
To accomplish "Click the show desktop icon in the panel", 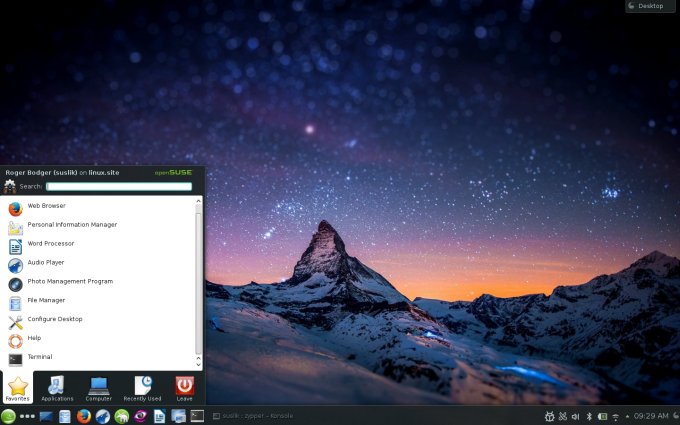I will [x=46, y=416].
